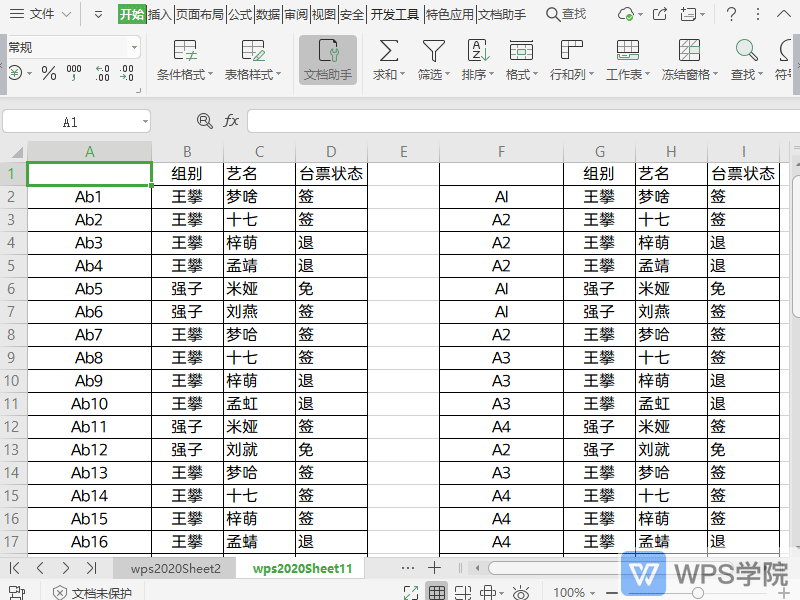Switch to the 插入 ribbon tab

[x=160, y=14]
